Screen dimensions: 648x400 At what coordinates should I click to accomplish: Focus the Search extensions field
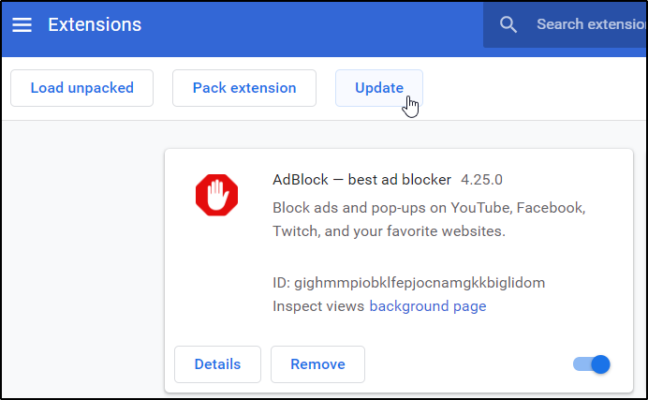pyautogui.click(x=565, y=25)
